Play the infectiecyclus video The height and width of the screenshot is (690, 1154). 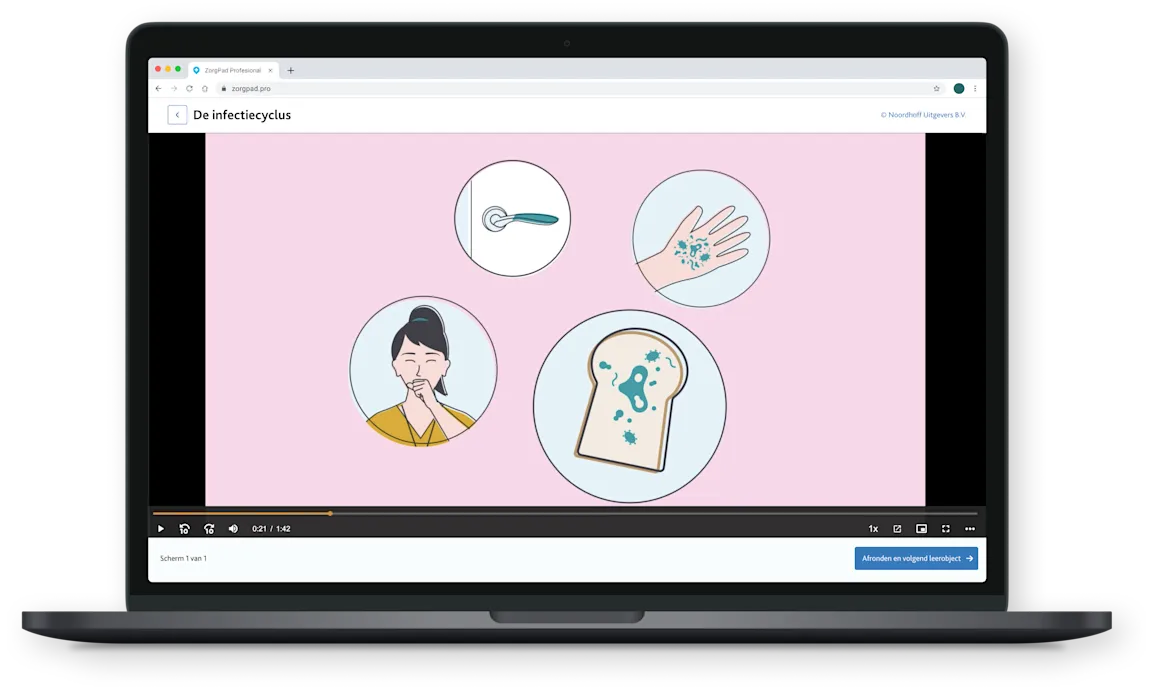[160, 528]
